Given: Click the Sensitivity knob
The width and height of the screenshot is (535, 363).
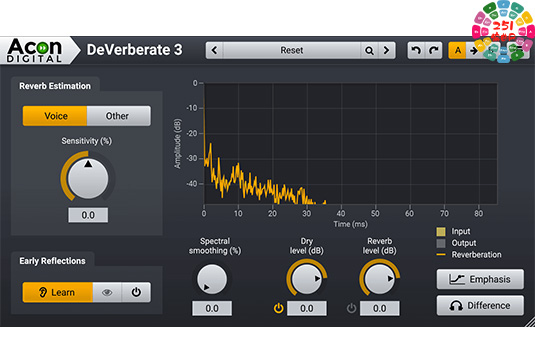Looking at the screenshot, I should point(88,178).
